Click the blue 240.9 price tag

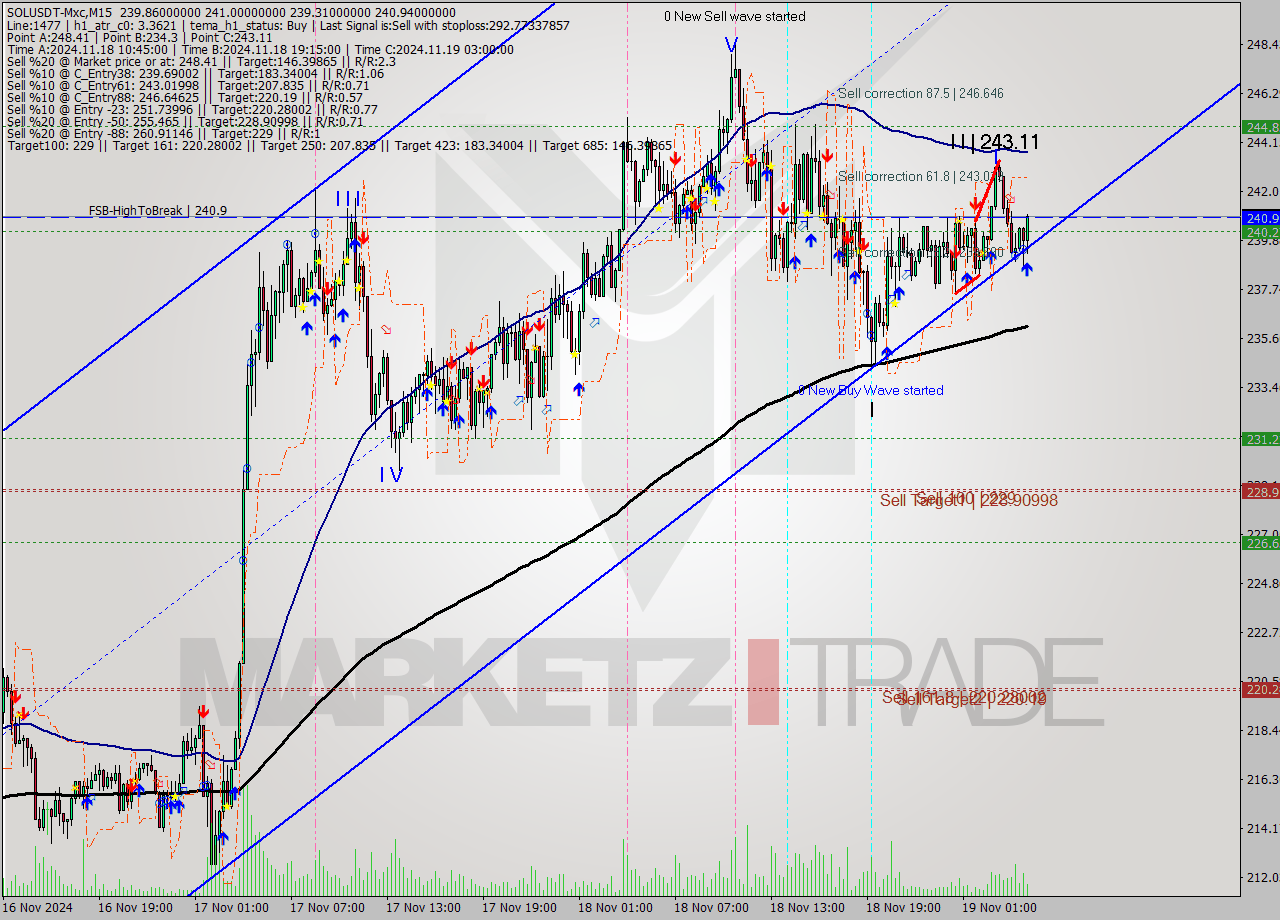click(x=1260, y=217)
